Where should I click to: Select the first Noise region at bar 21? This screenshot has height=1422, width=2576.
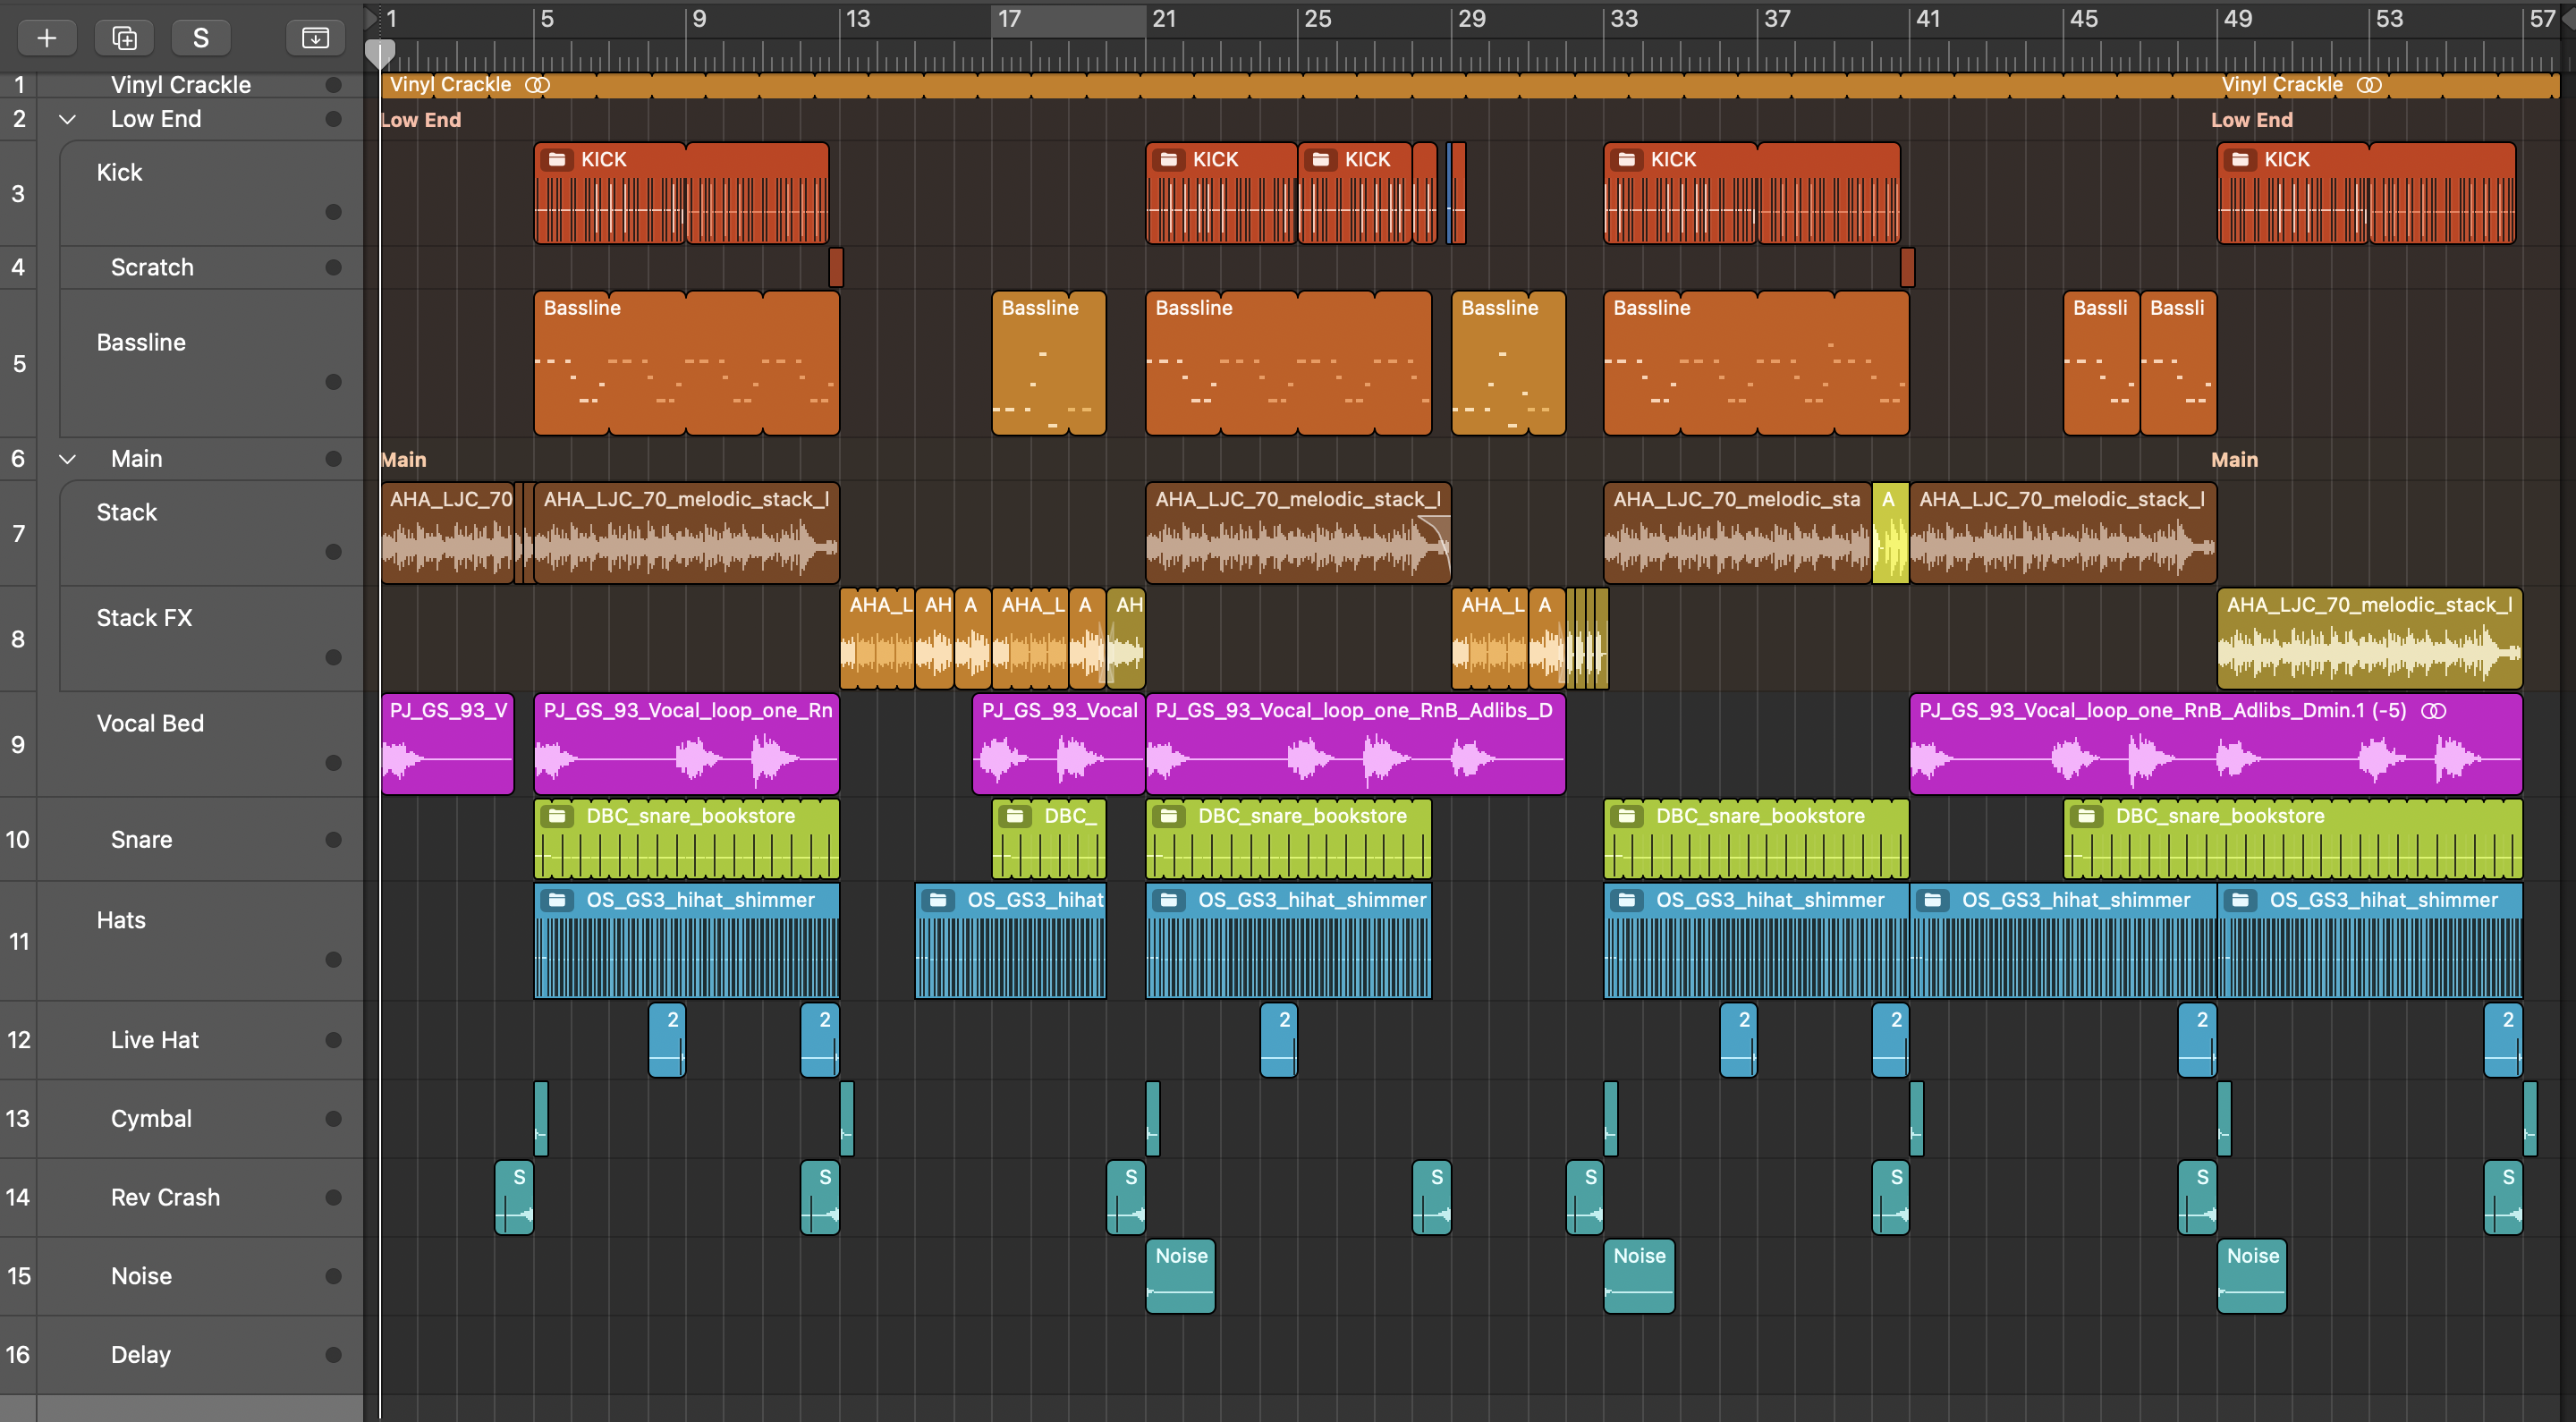pos(1180,1276)
